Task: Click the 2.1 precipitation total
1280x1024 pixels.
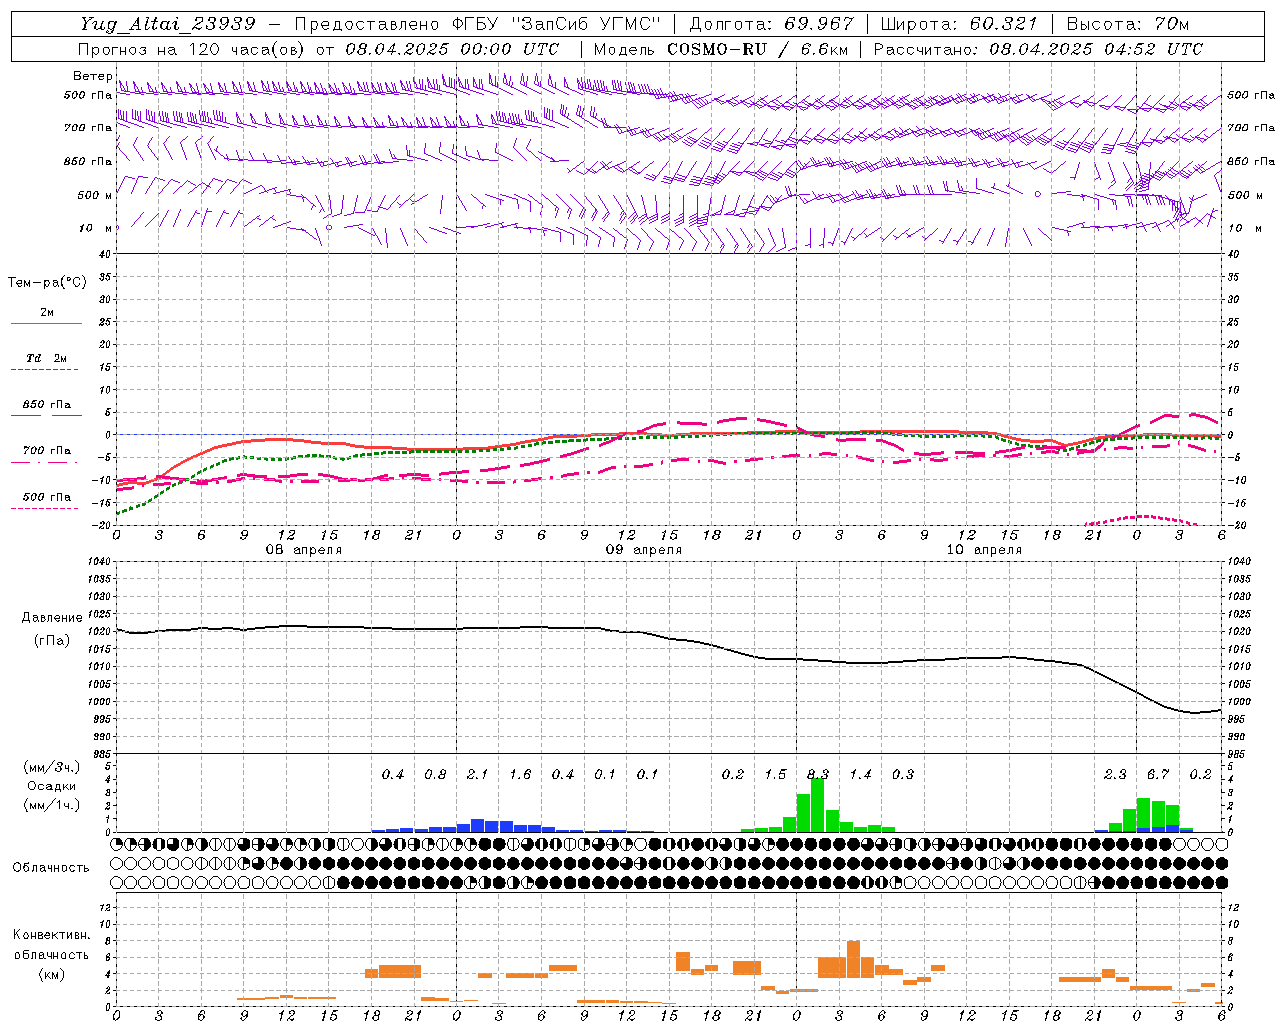Action: click(477, 774)
